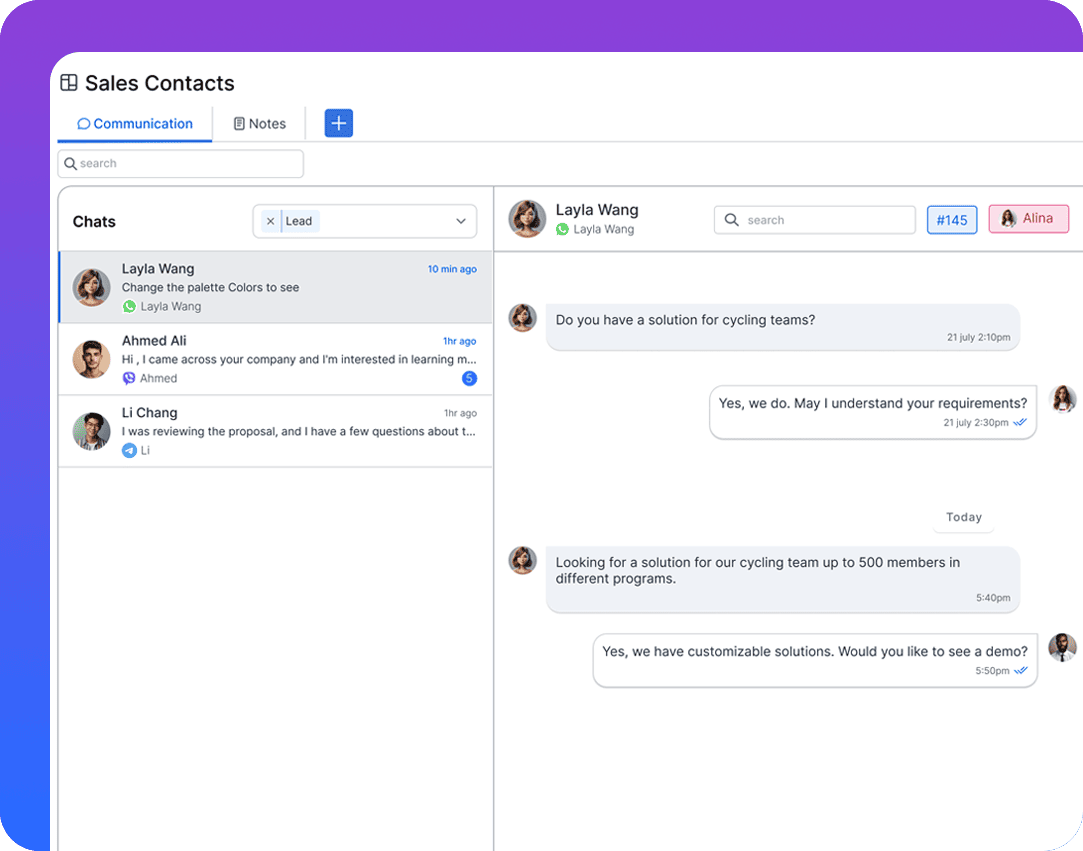
Task: Click the read-receipt checkmarks next to 5:50pm
Action: point(1020,671)
